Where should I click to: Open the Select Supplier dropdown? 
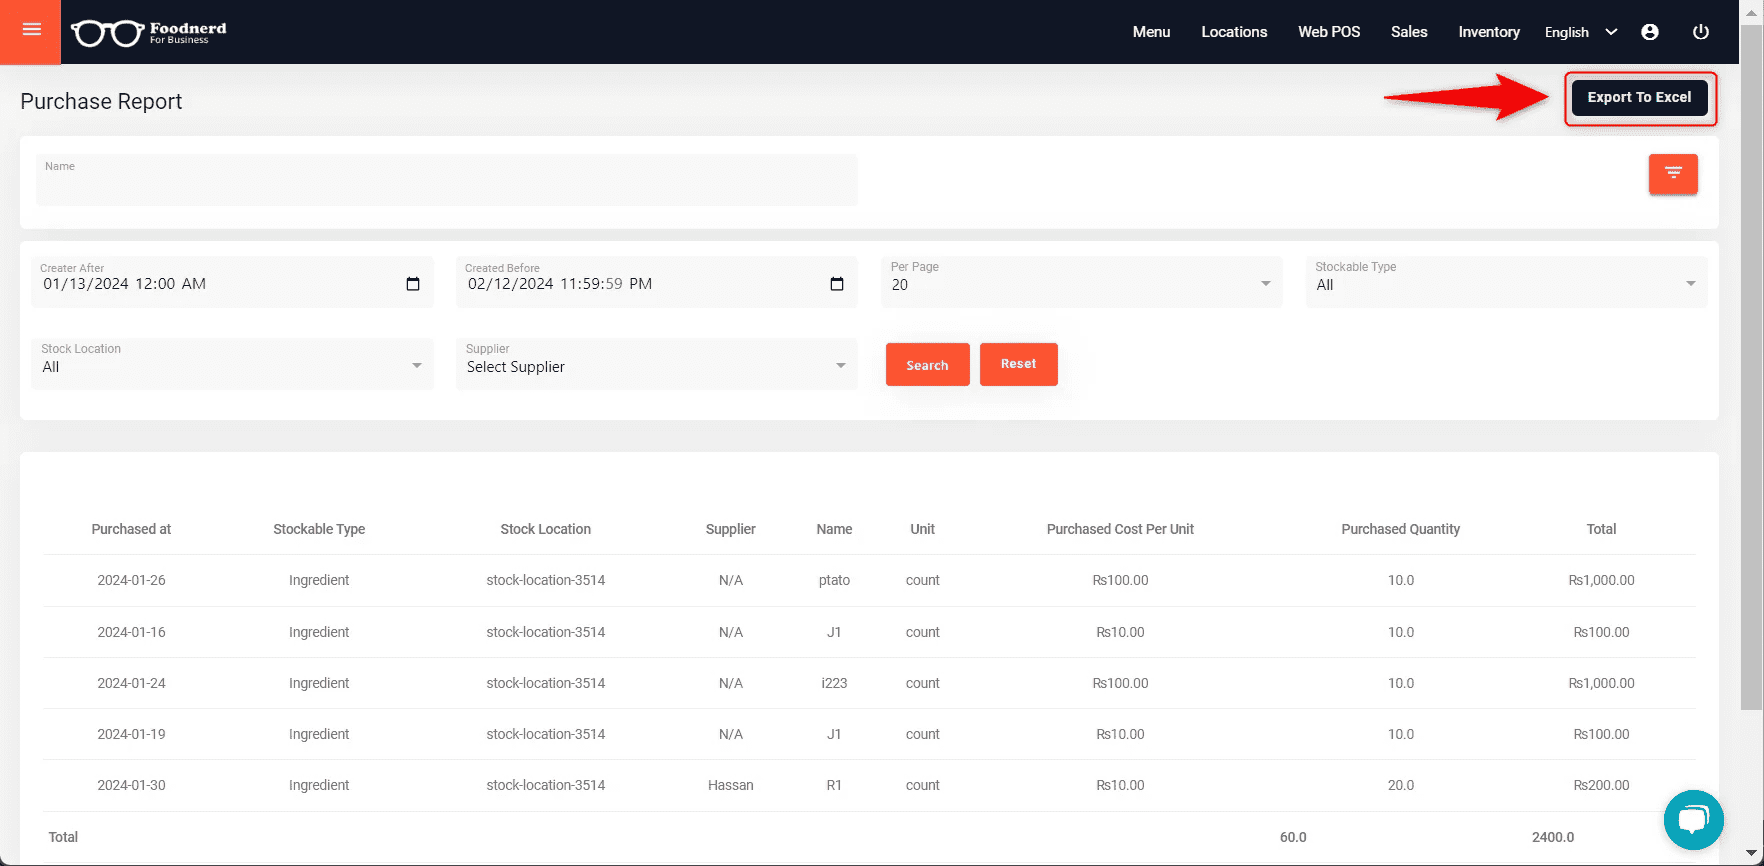(656, 364)
